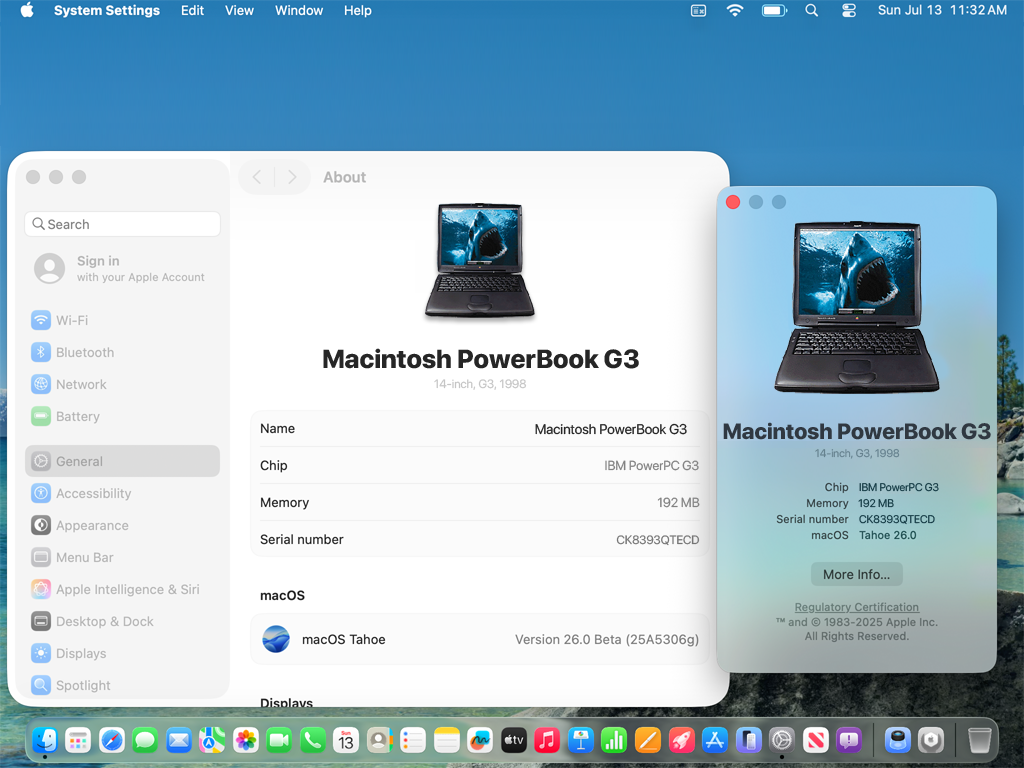Open the System Settings menu
1024x768 pixels.
[106, 10]
